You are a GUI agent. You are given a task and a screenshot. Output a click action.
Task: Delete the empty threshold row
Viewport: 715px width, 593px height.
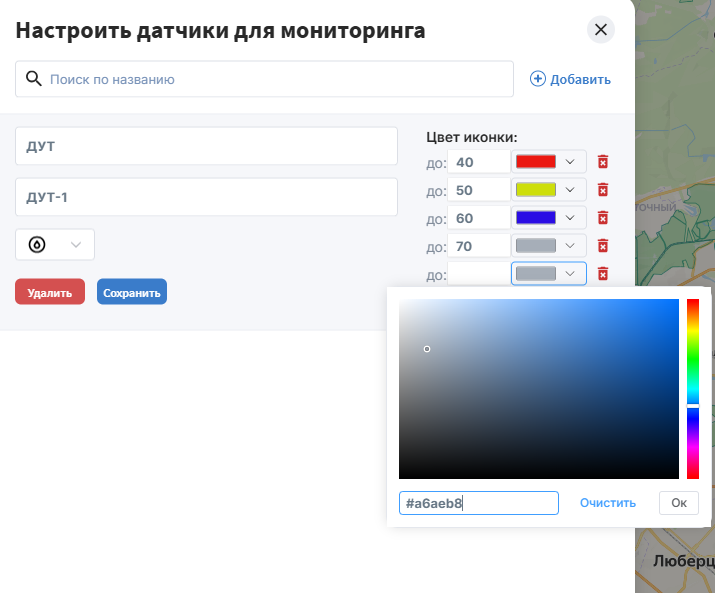pyautogui.click(x=603, y=274)
